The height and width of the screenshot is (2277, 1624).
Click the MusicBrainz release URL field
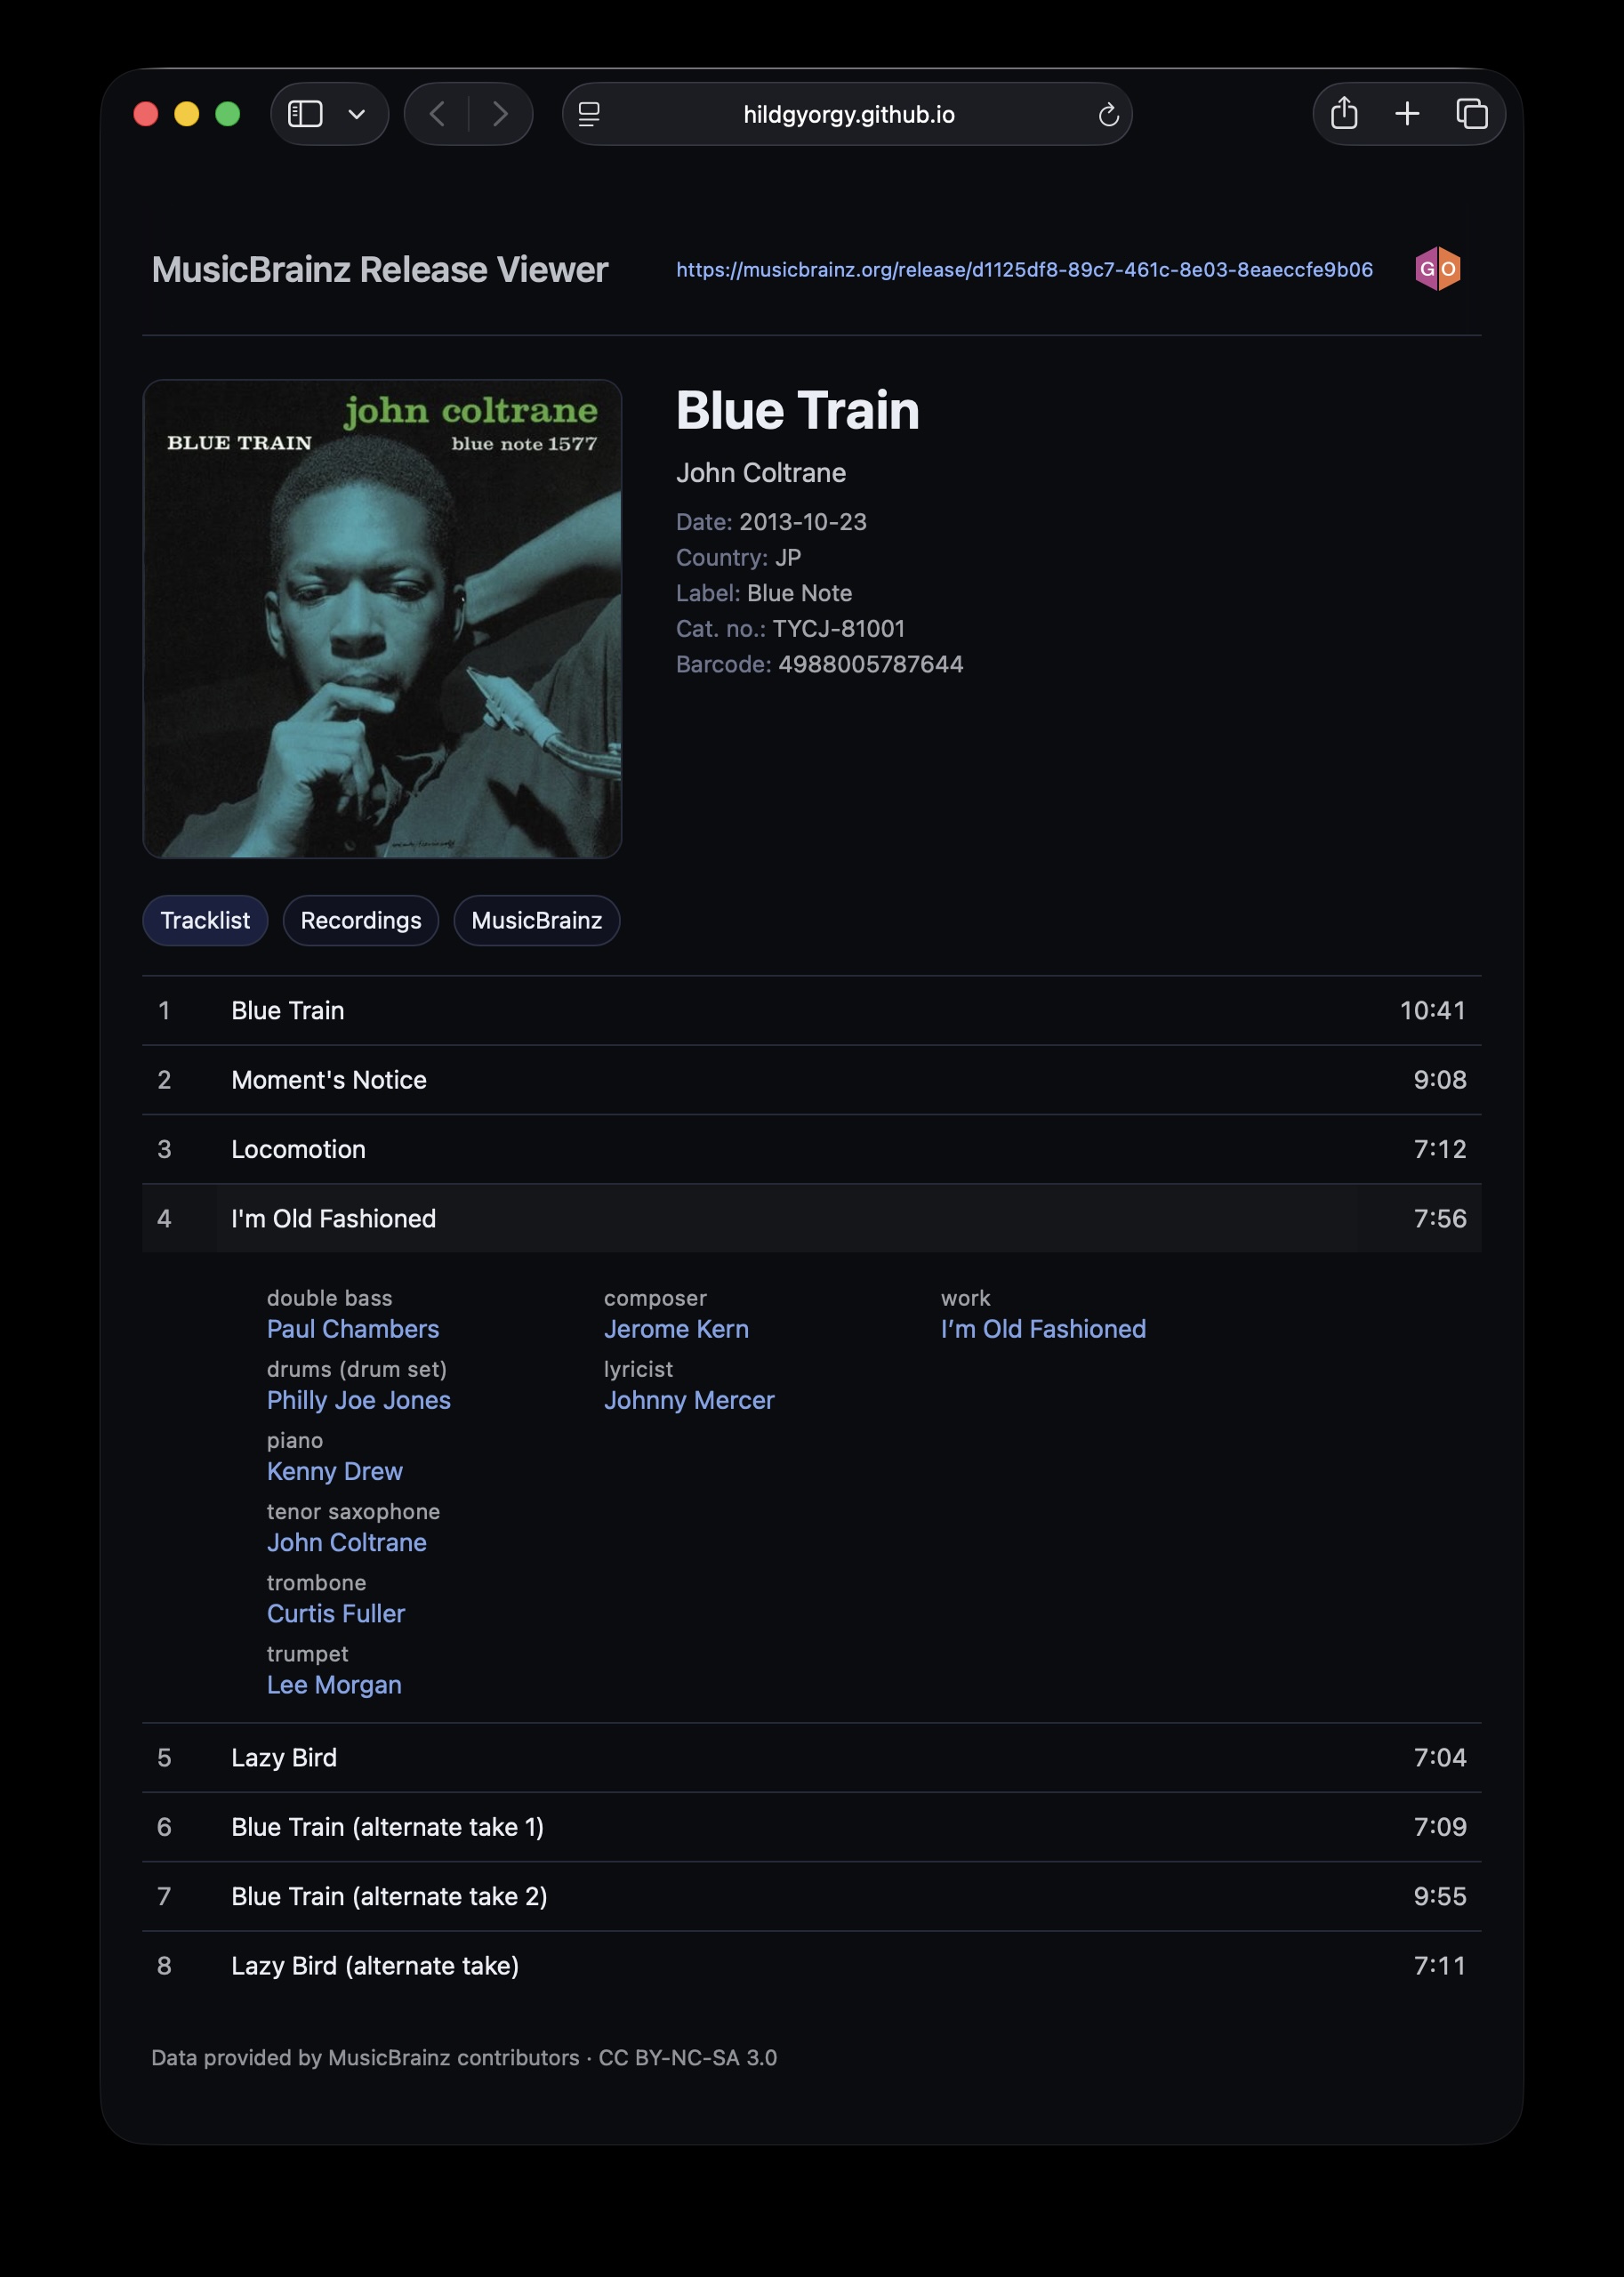click(x=1024, y=269)
